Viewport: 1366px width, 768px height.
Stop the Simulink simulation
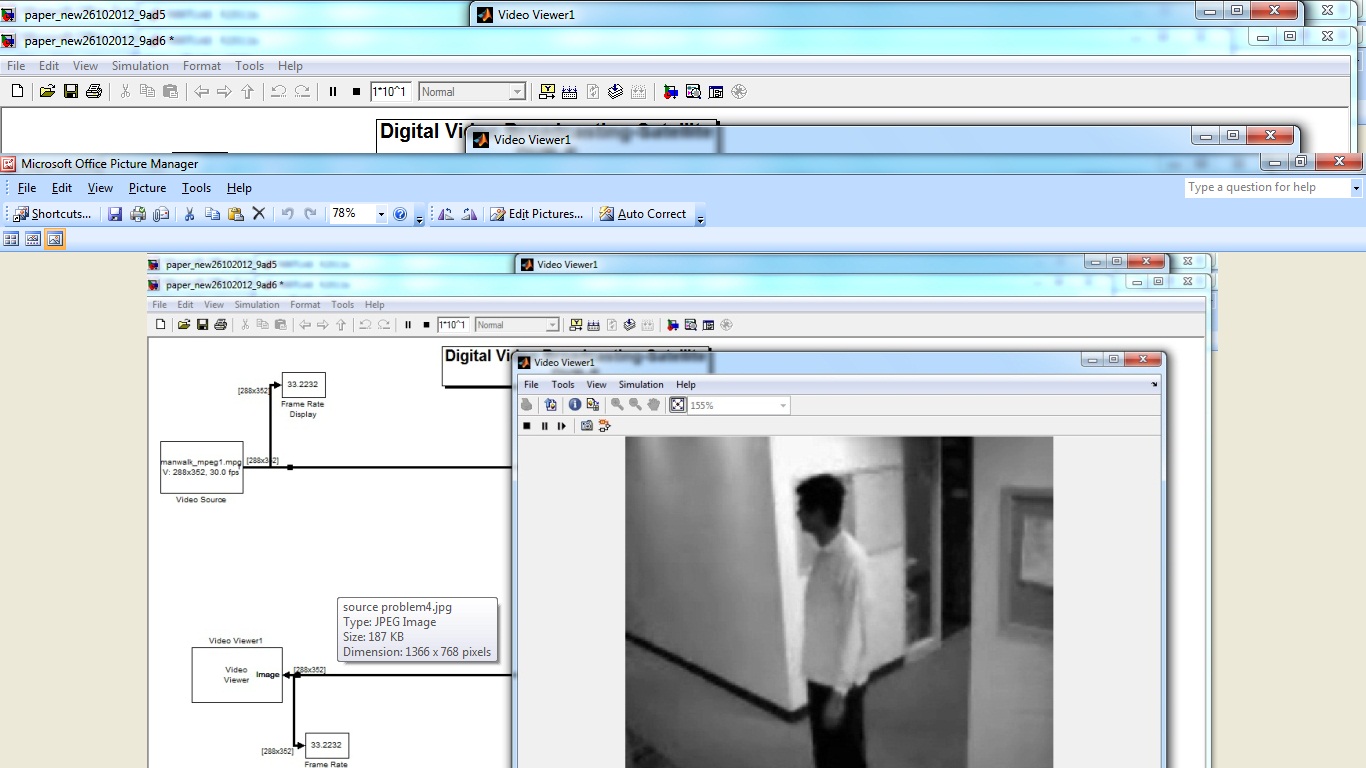(356, 92)
